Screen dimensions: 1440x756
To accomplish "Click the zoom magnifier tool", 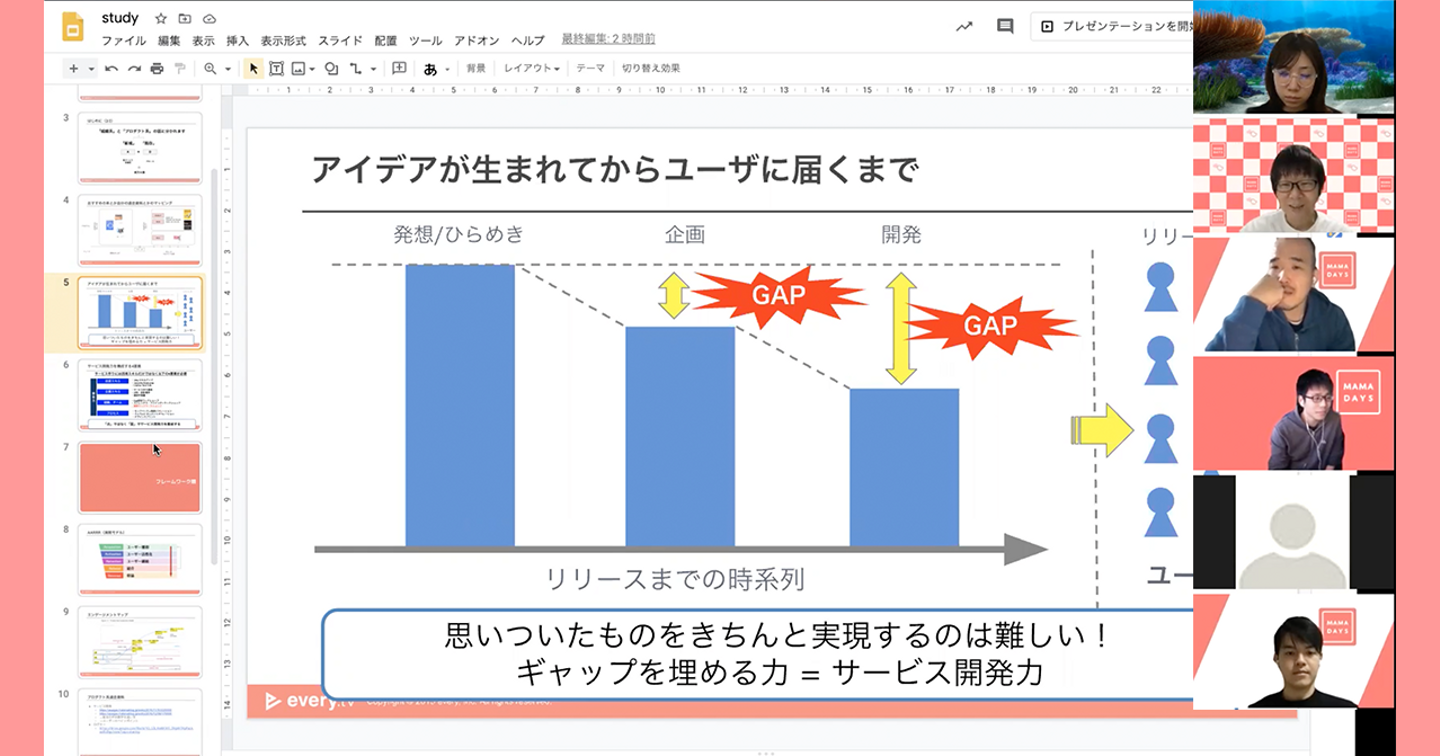I will (210, 69).
